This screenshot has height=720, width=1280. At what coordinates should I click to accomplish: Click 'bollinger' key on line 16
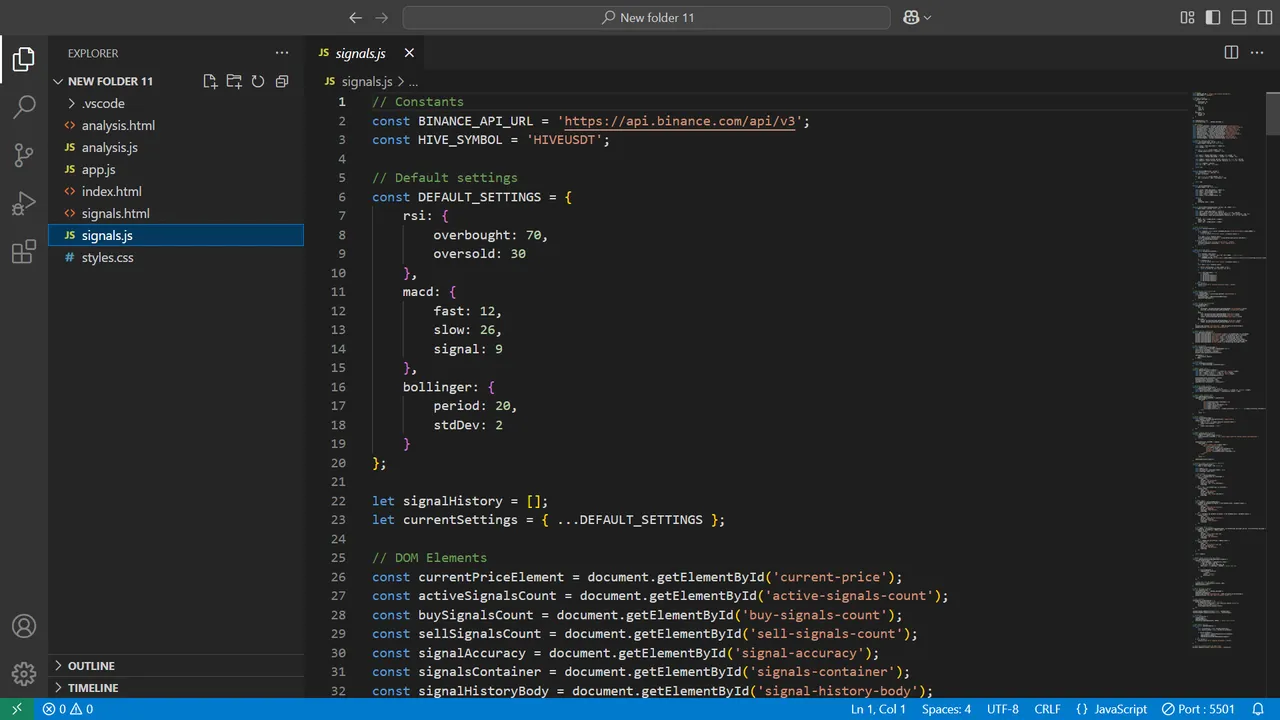437,387
